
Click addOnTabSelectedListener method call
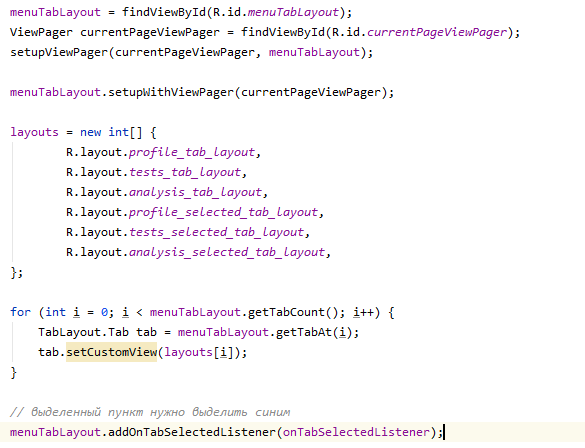click(x=192, y=432)
